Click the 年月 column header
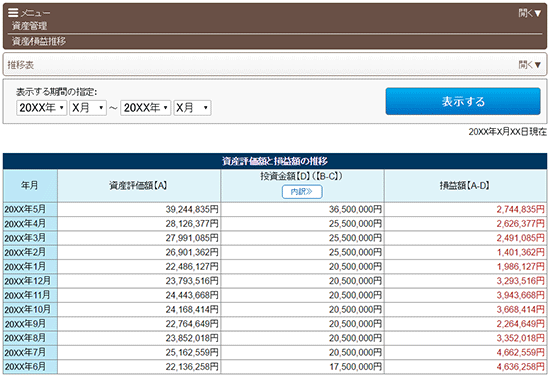The height and width of the screenshot is (377, 550). pos(30,186)
